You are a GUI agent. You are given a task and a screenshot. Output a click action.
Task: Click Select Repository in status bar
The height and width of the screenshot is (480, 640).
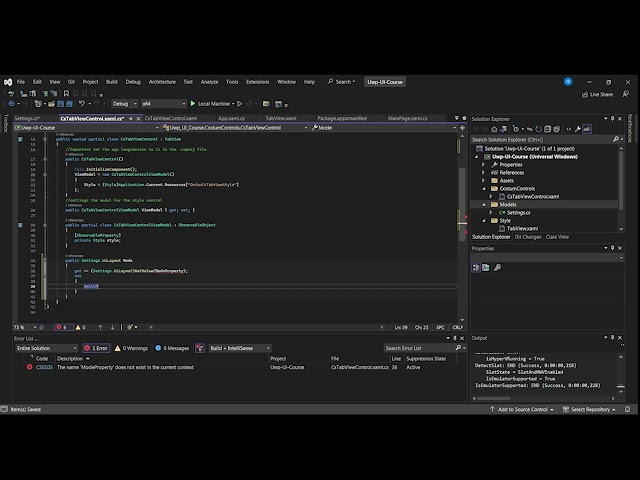[589, 409]
